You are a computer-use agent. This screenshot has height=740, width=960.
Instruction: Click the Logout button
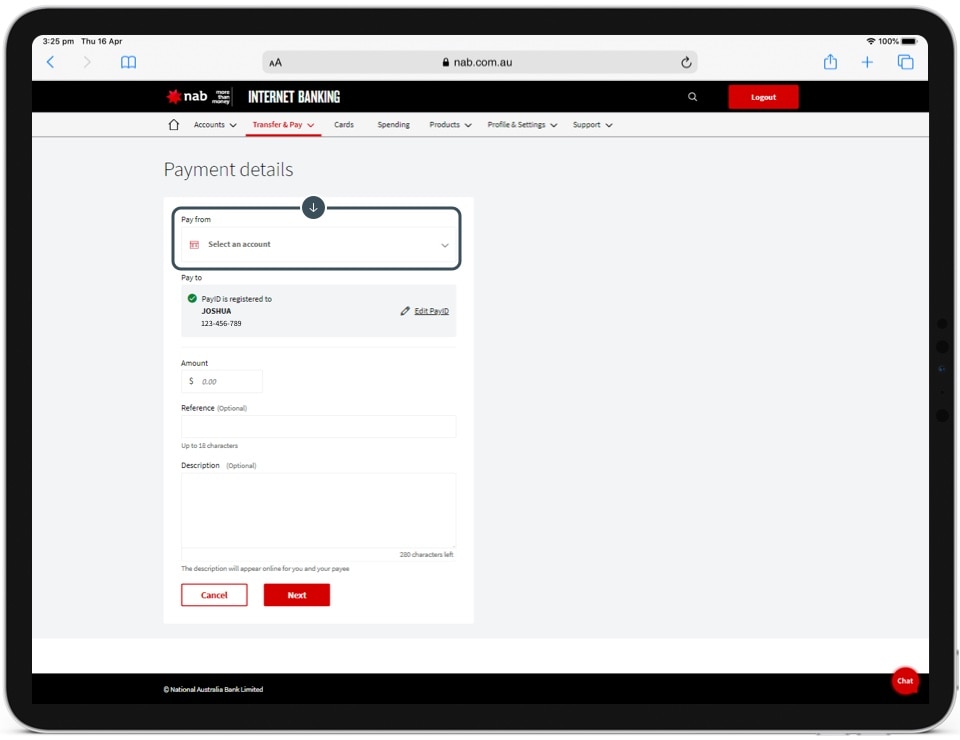(763, 97)
